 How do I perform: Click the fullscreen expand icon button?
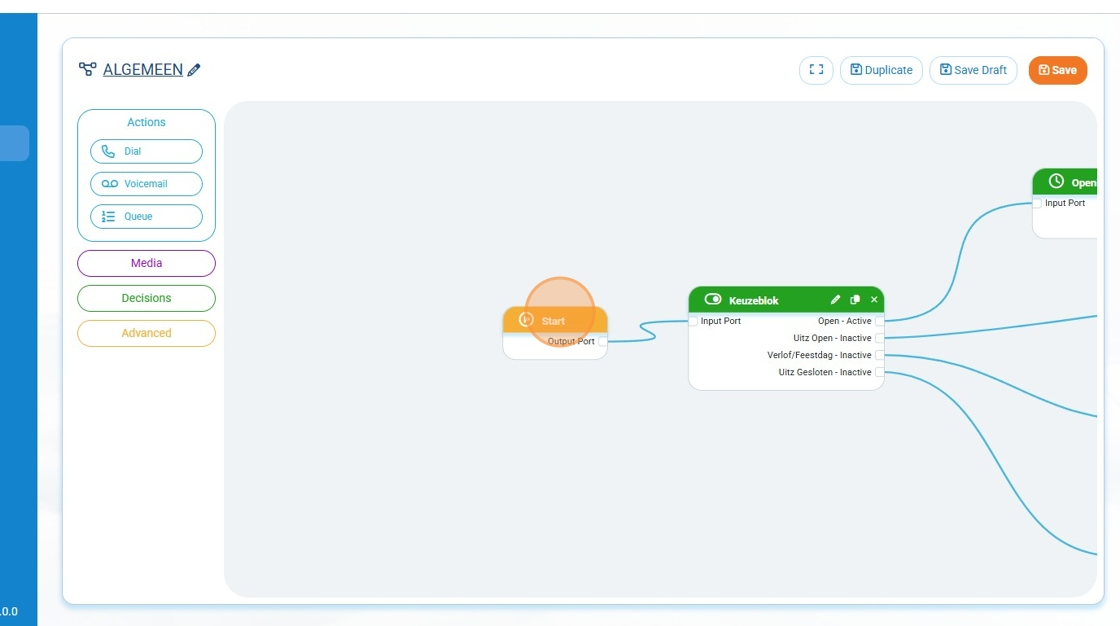[816, 70]
